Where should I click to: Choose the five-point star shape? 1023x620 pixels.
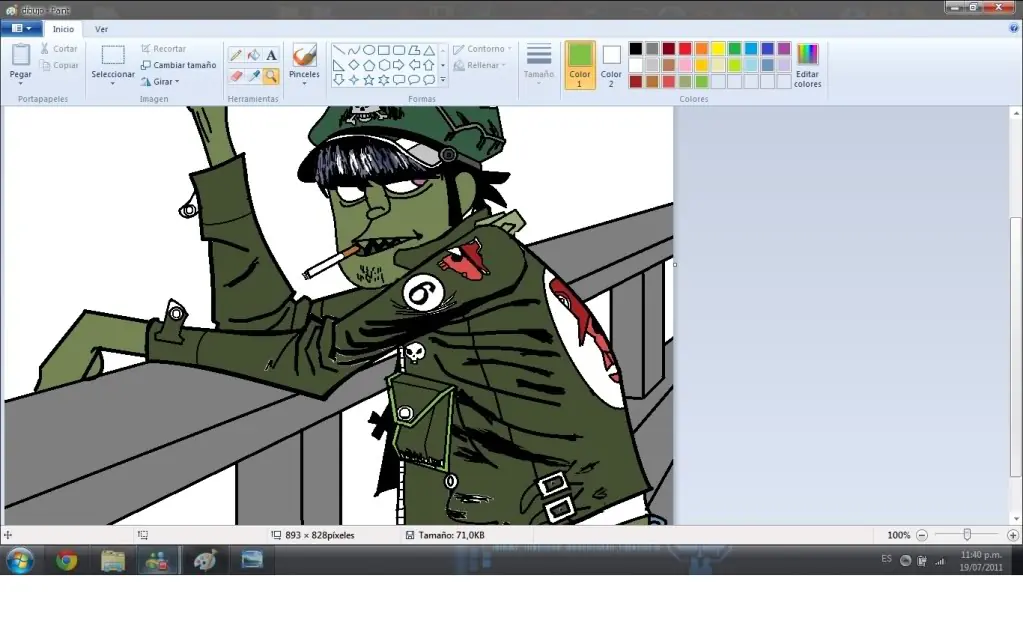(x=369, y=80)
